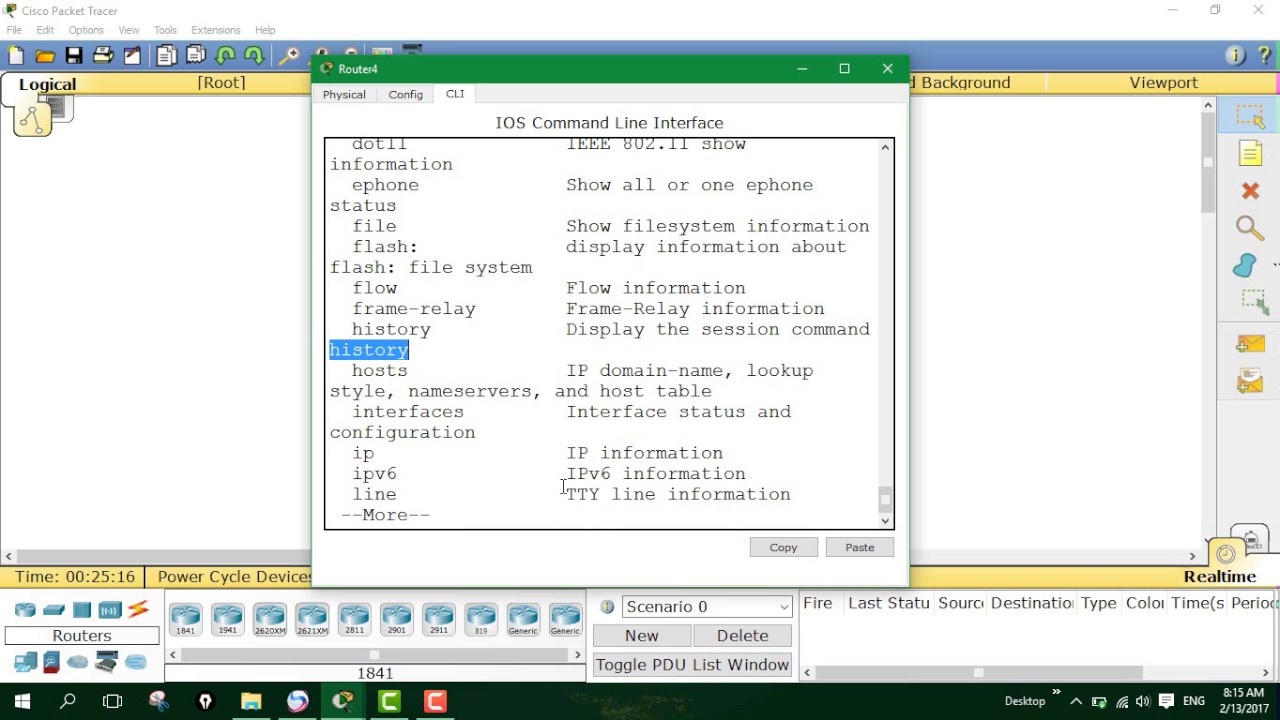Choose the Place Note tool
The width and height of the screenshot is (1280, 720).
click(x=1251, y=153)
